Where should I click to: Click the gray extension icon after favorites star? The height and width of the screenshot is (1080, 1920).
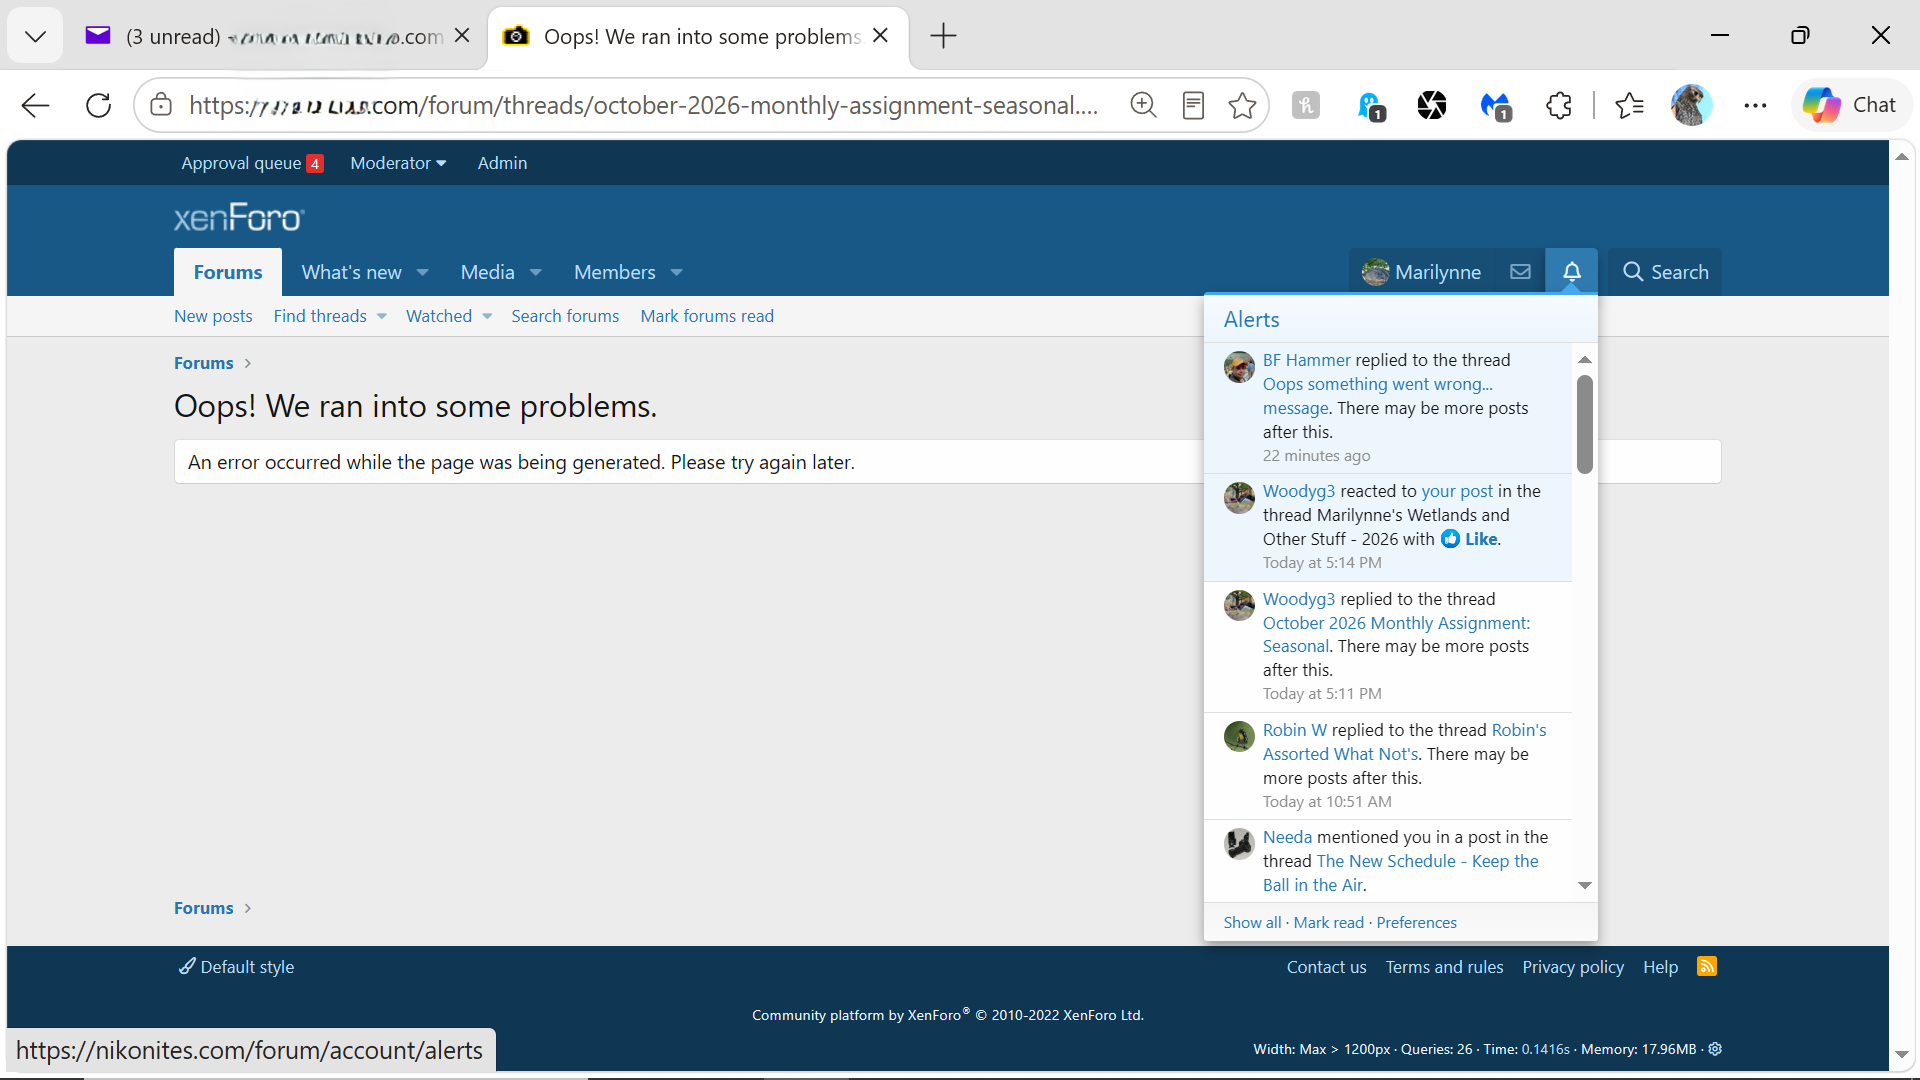point(1306,105)
